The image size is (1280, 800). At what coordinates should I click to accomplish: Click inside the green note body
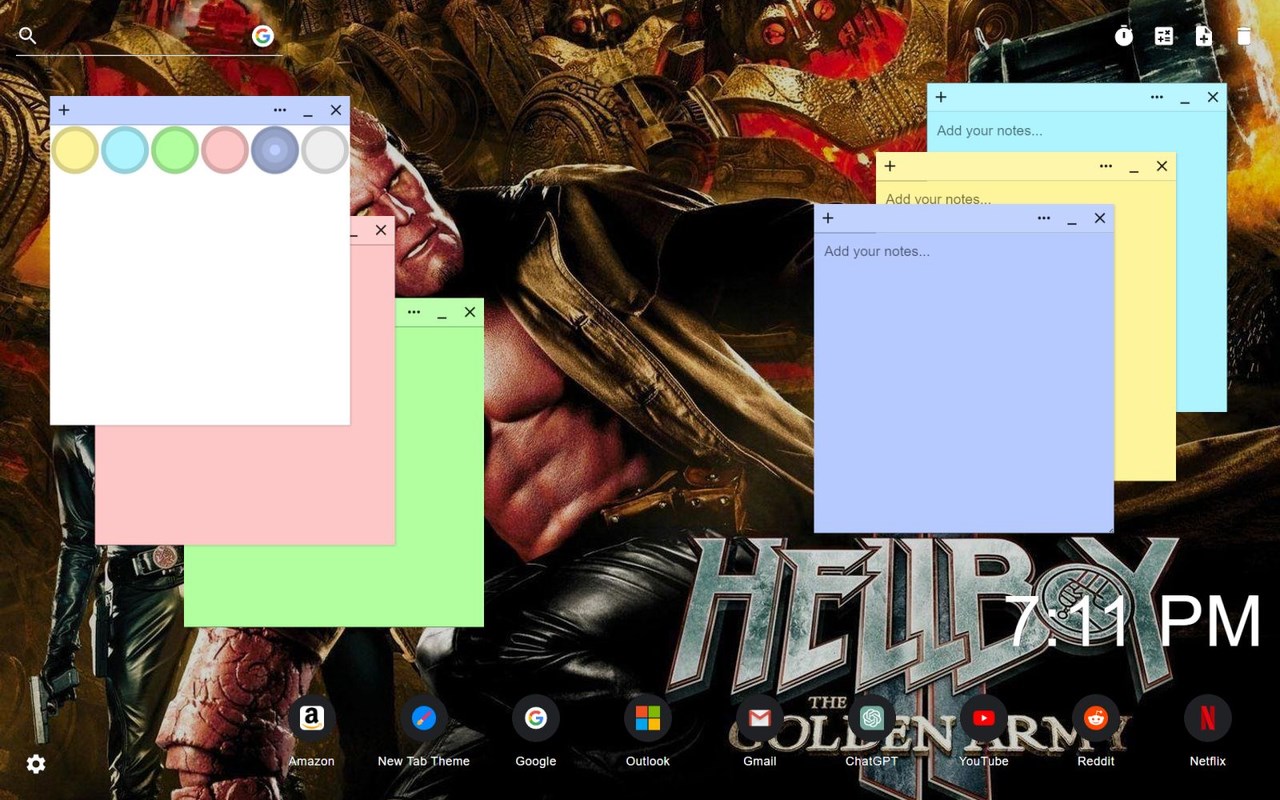pos(335,585)
